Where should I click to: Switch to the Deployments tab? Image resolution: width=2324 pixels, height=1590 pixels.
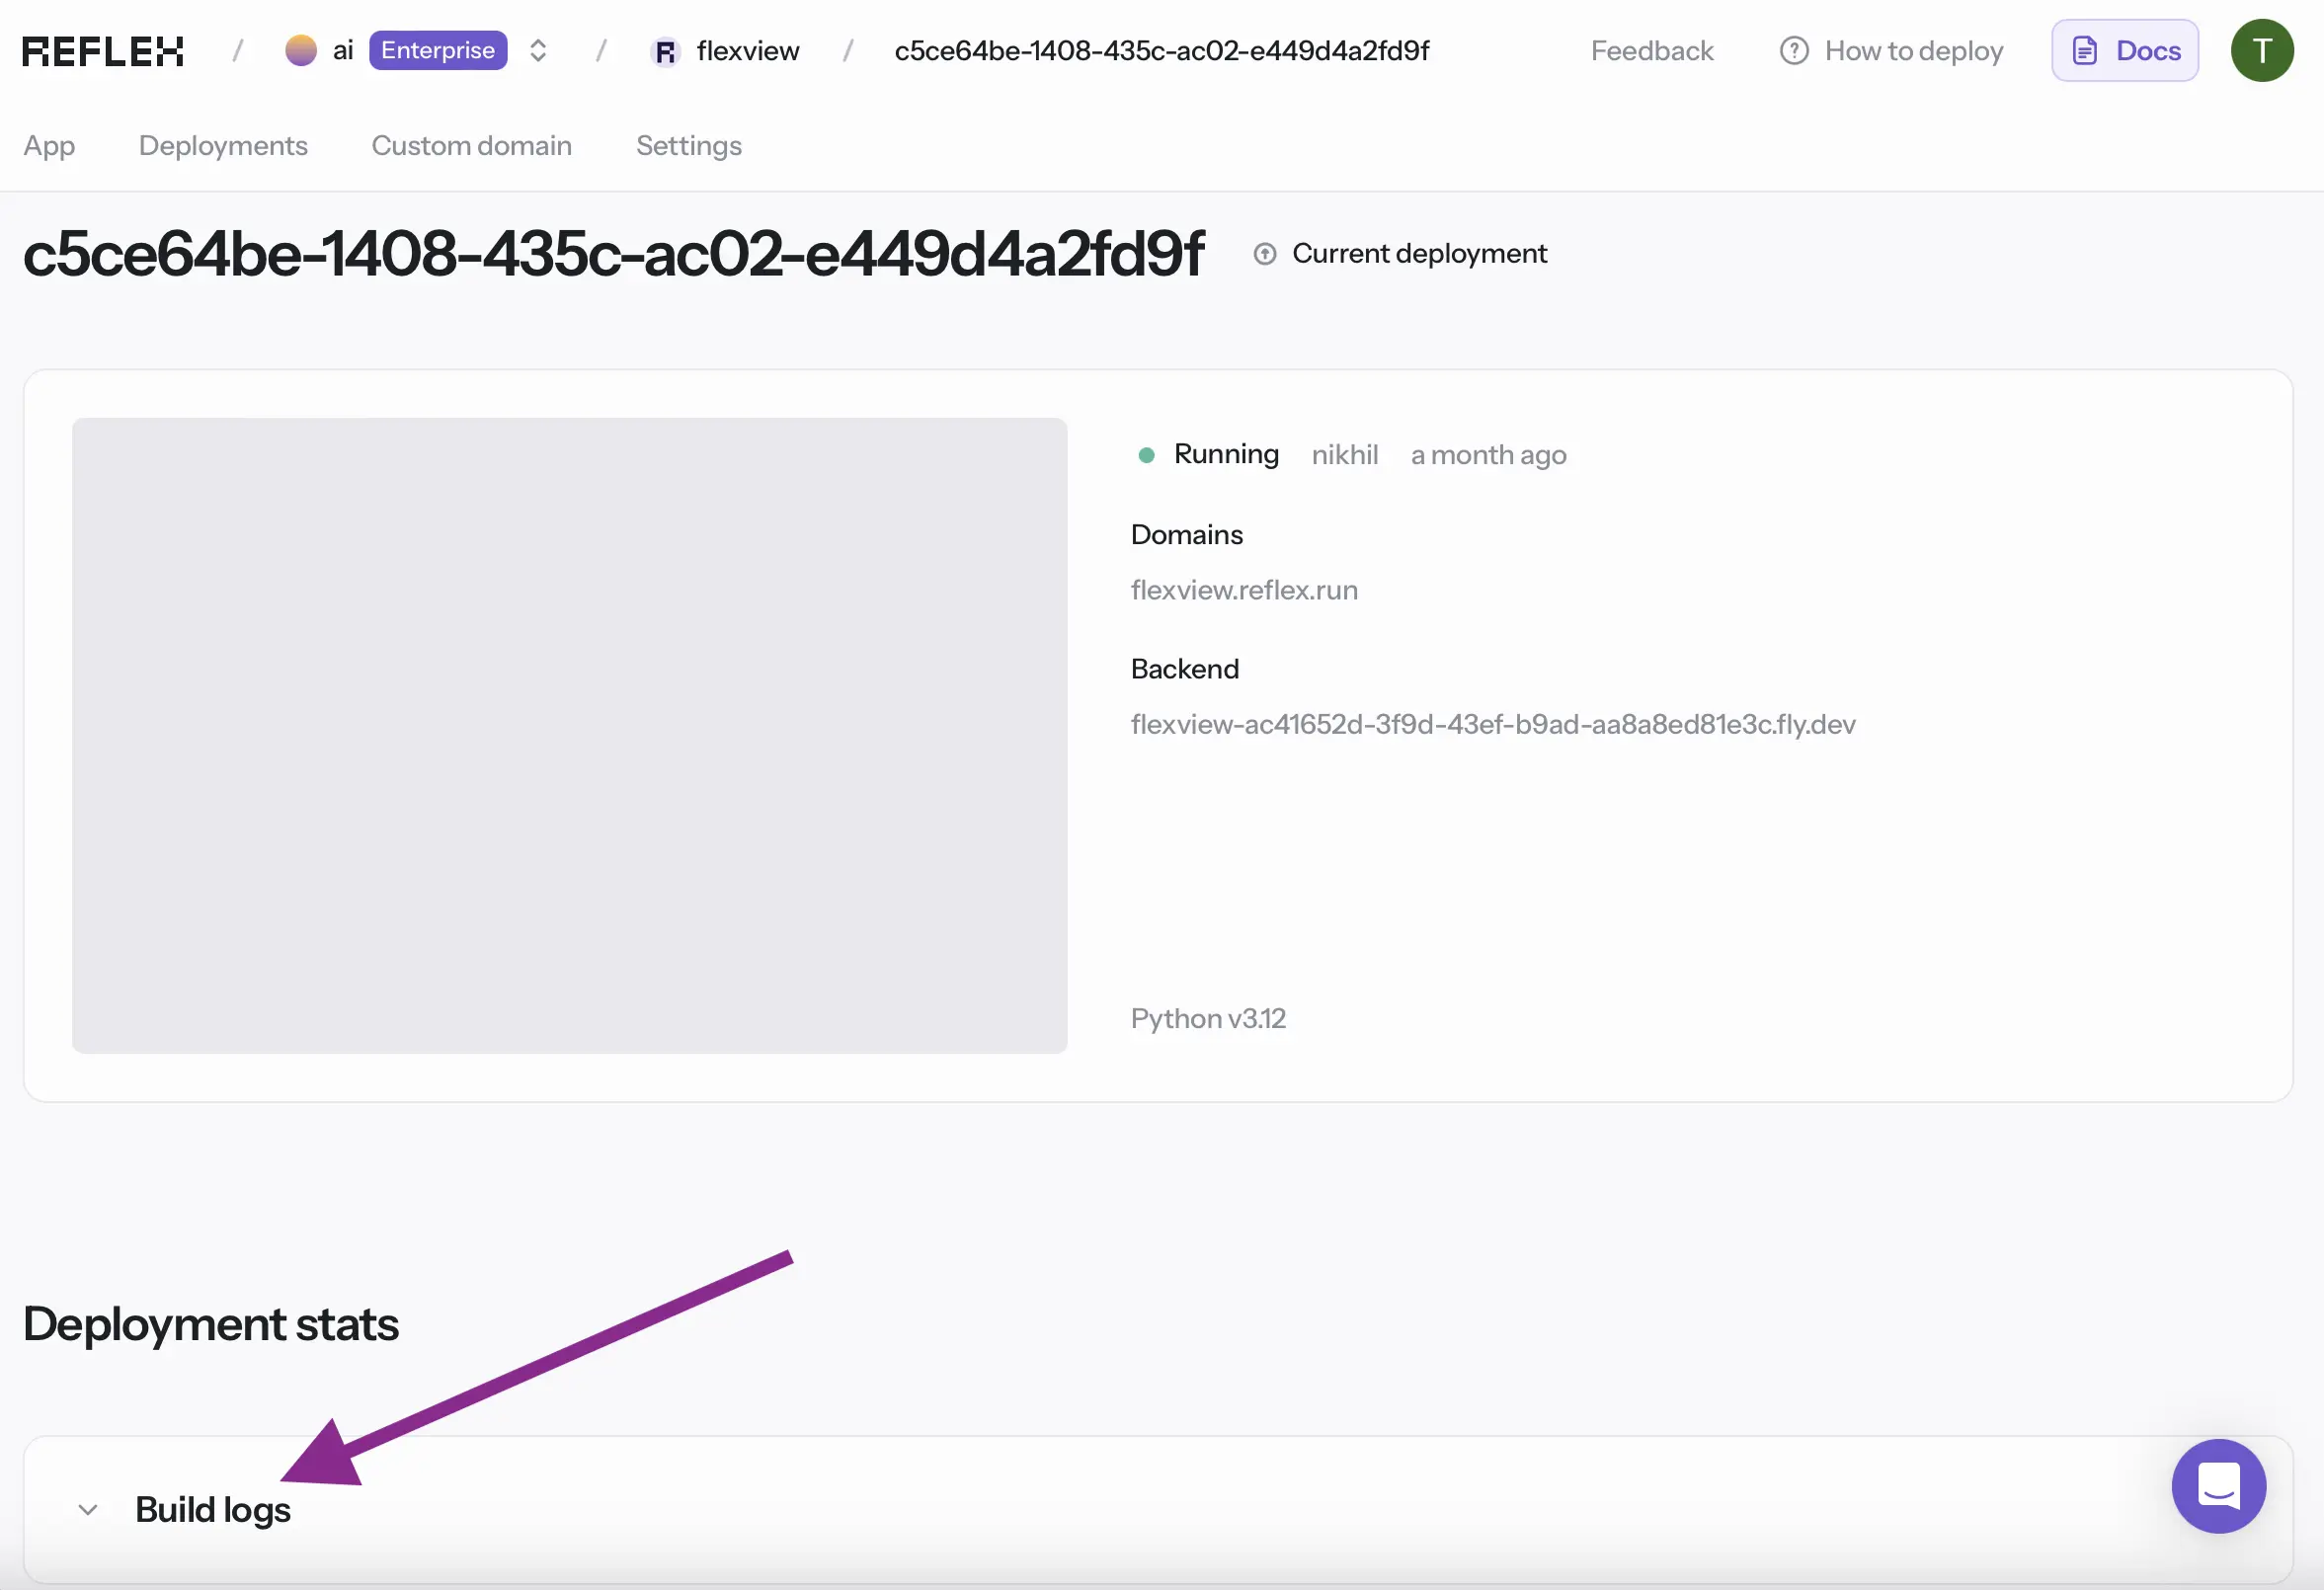(x=223, y=146)
